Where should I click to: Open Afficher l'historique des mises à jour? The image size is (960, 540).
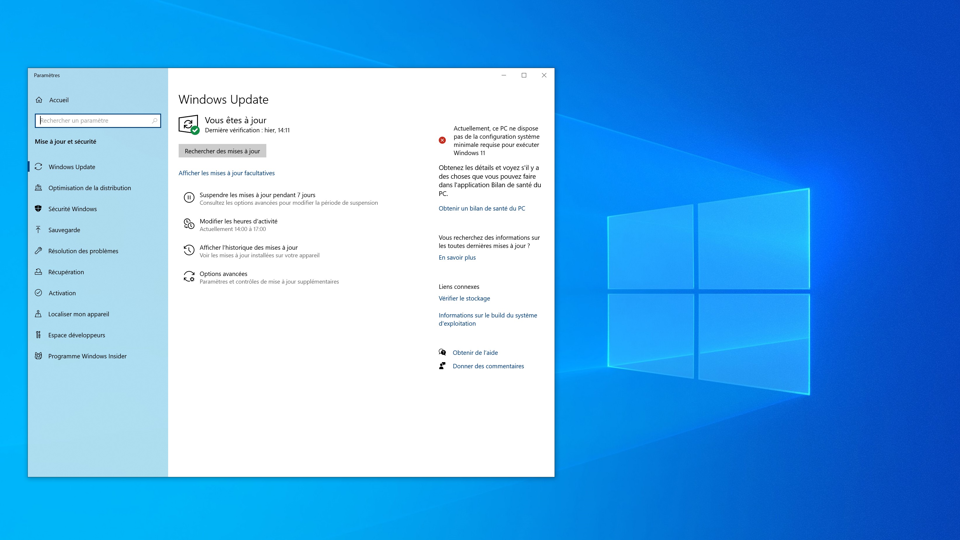coord(249,247)
